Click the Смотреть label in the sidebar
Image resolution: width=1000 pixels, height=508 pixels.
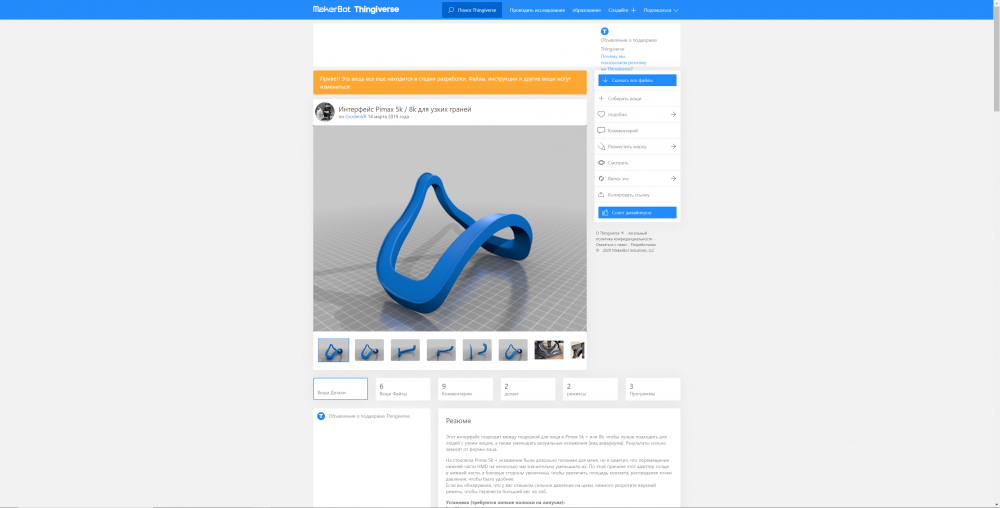618,163
